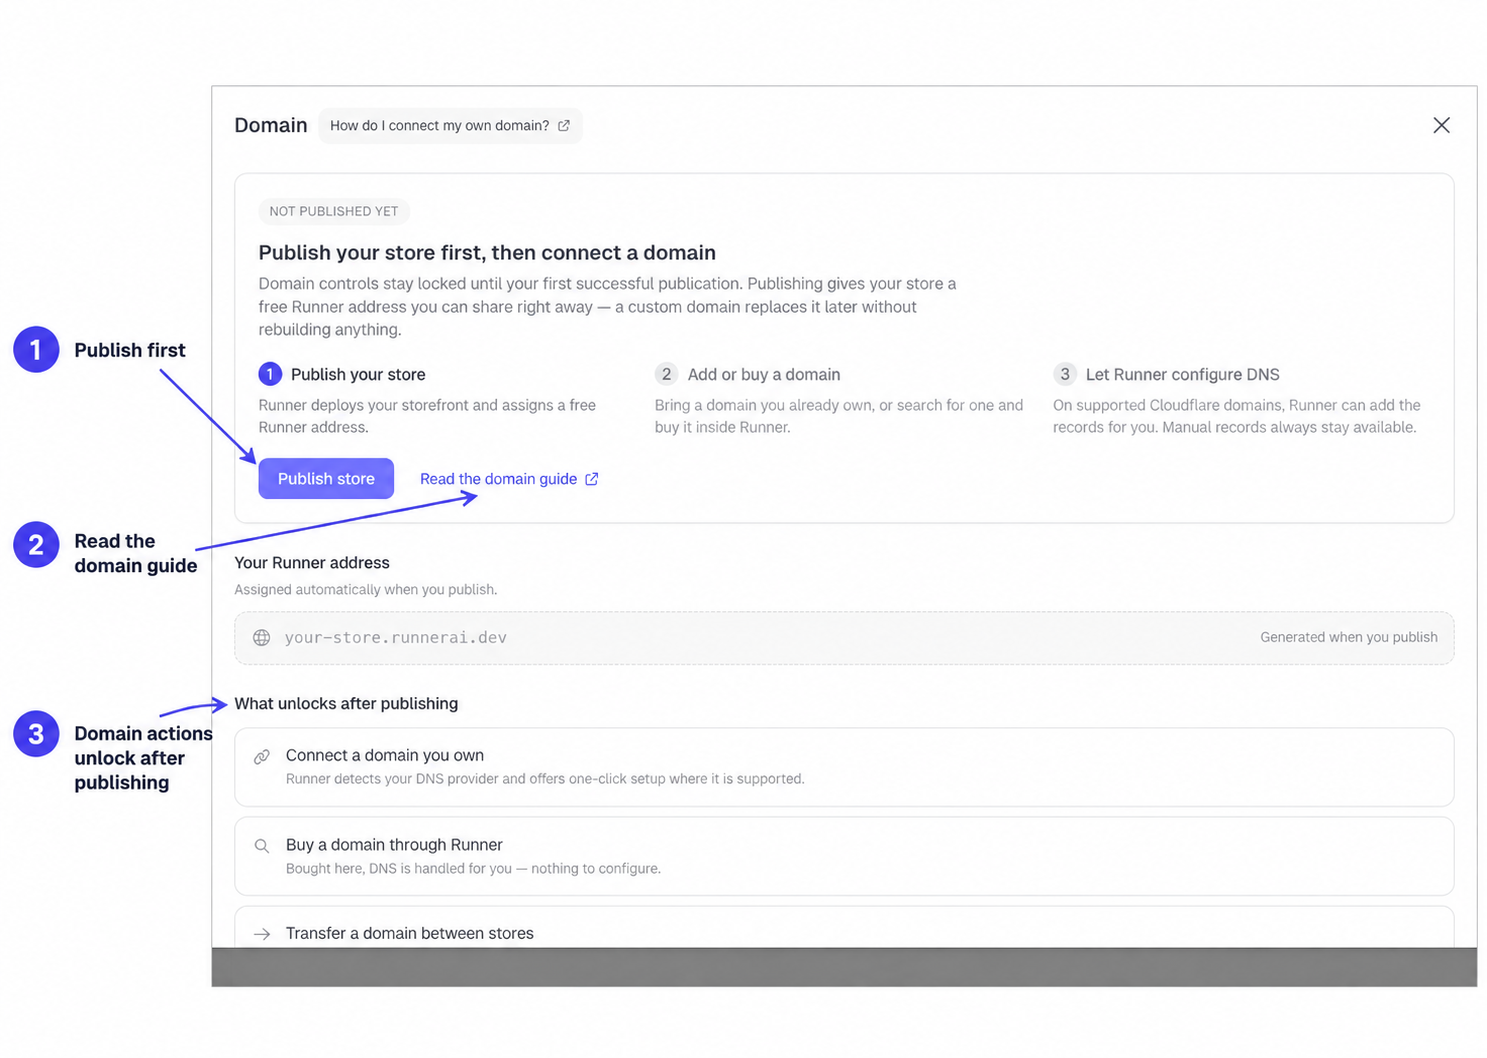Image resolution: width=1487 pixels, height=1058 pixels.
Task: Click the arrow icon for Transfer a domain
Action: click(x=262, y=934)
